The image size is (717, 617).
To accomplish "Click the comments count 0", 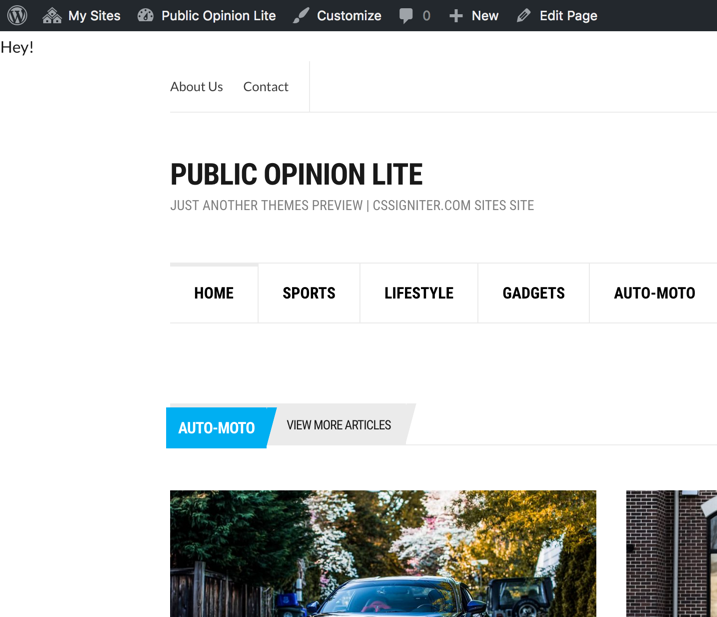I will (x=426, y=16).
